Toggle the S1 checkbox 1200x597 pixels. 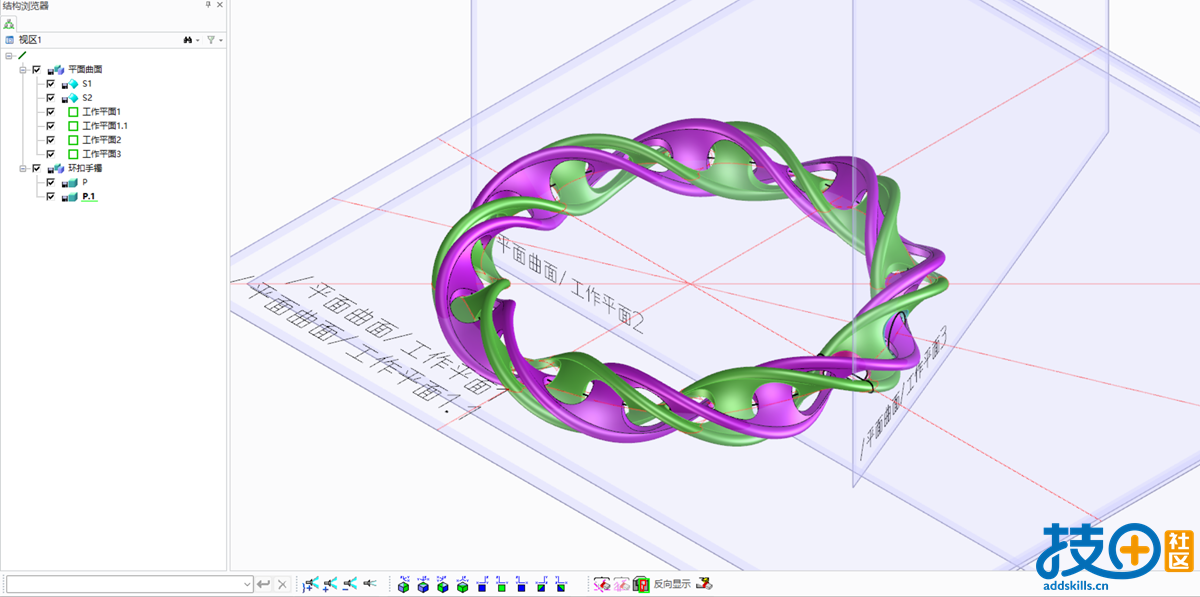[50, 84]
